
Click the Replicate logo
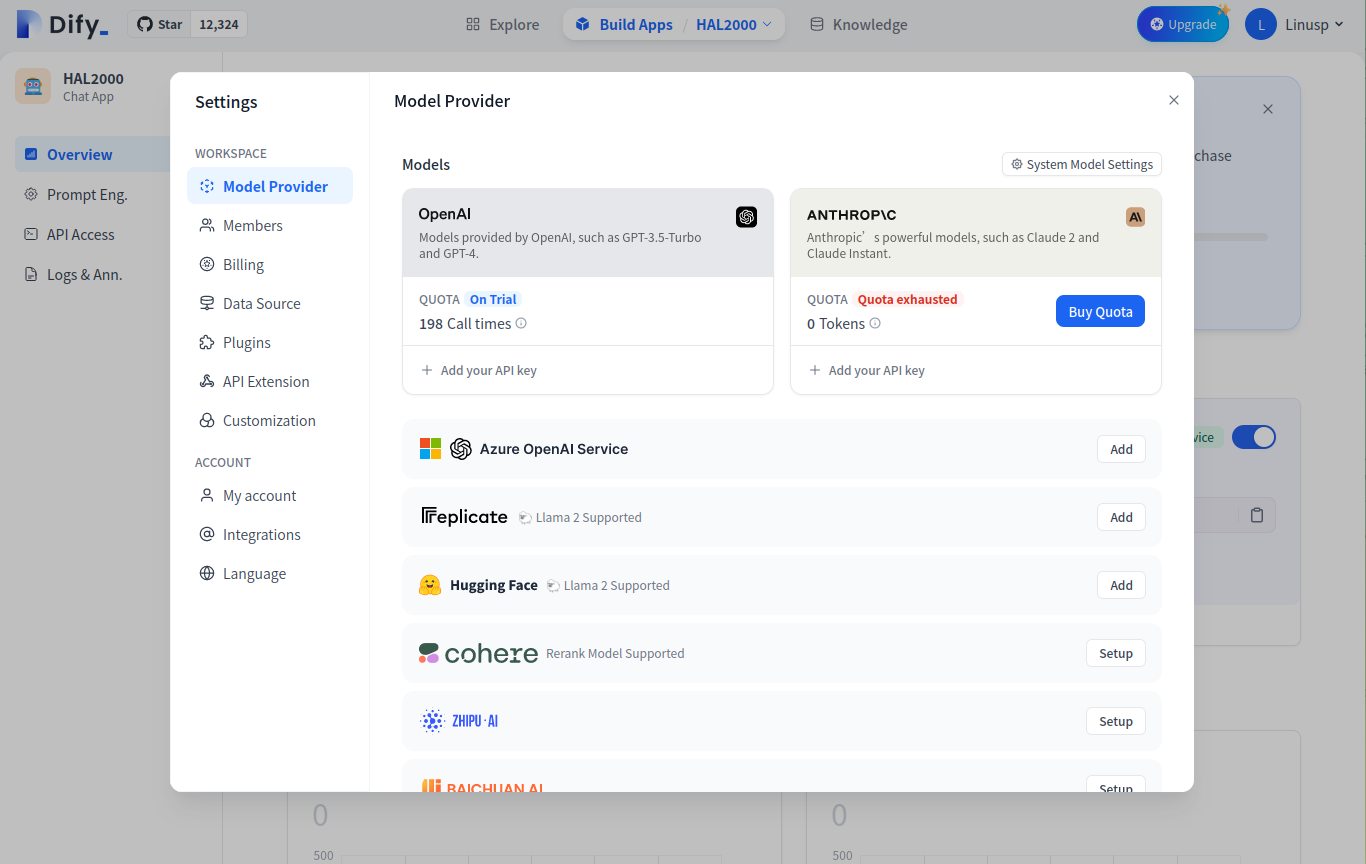(464, 517)
